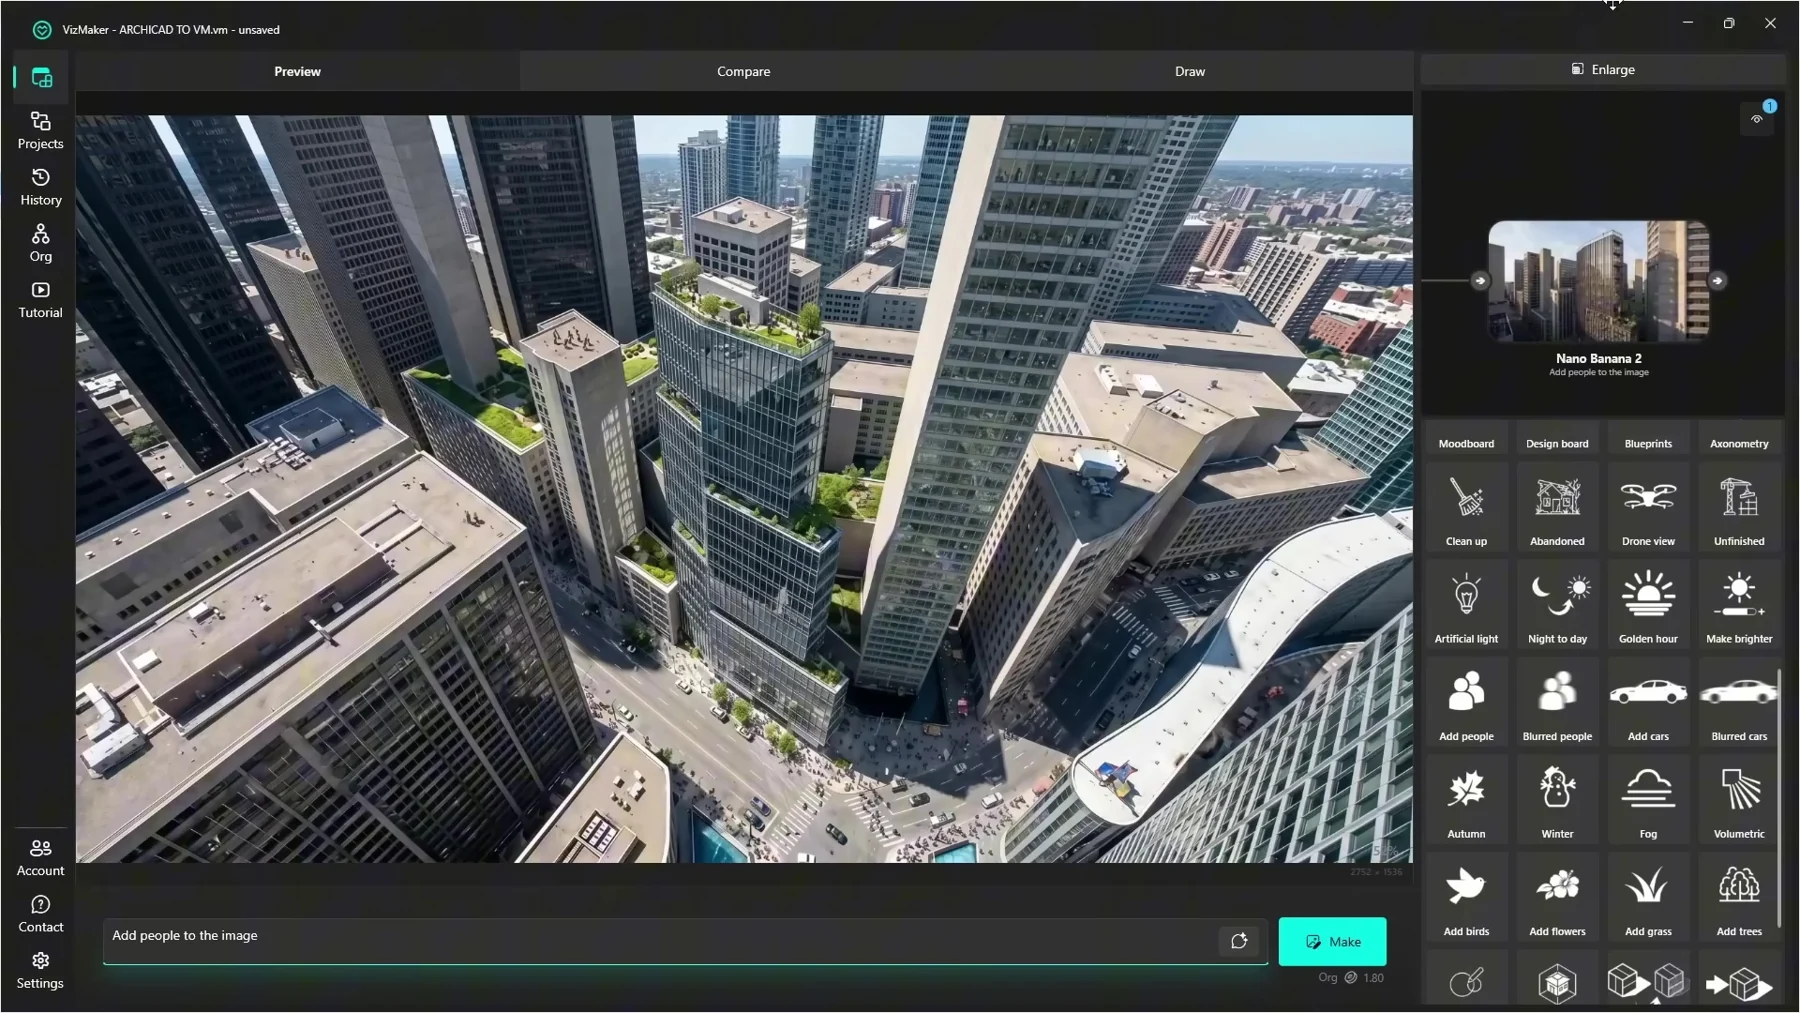Open the Projects sidebar section
This screenshot has height=1013, width=1800.
[40, 131]
